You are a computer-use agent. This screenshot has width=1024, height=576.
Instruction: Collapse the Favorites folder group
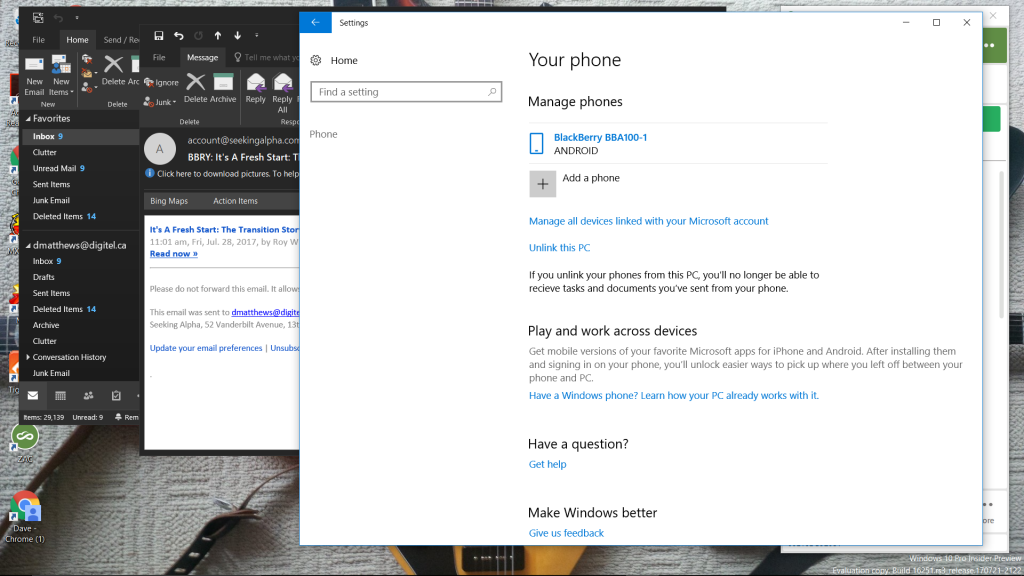tap(28, 119)
